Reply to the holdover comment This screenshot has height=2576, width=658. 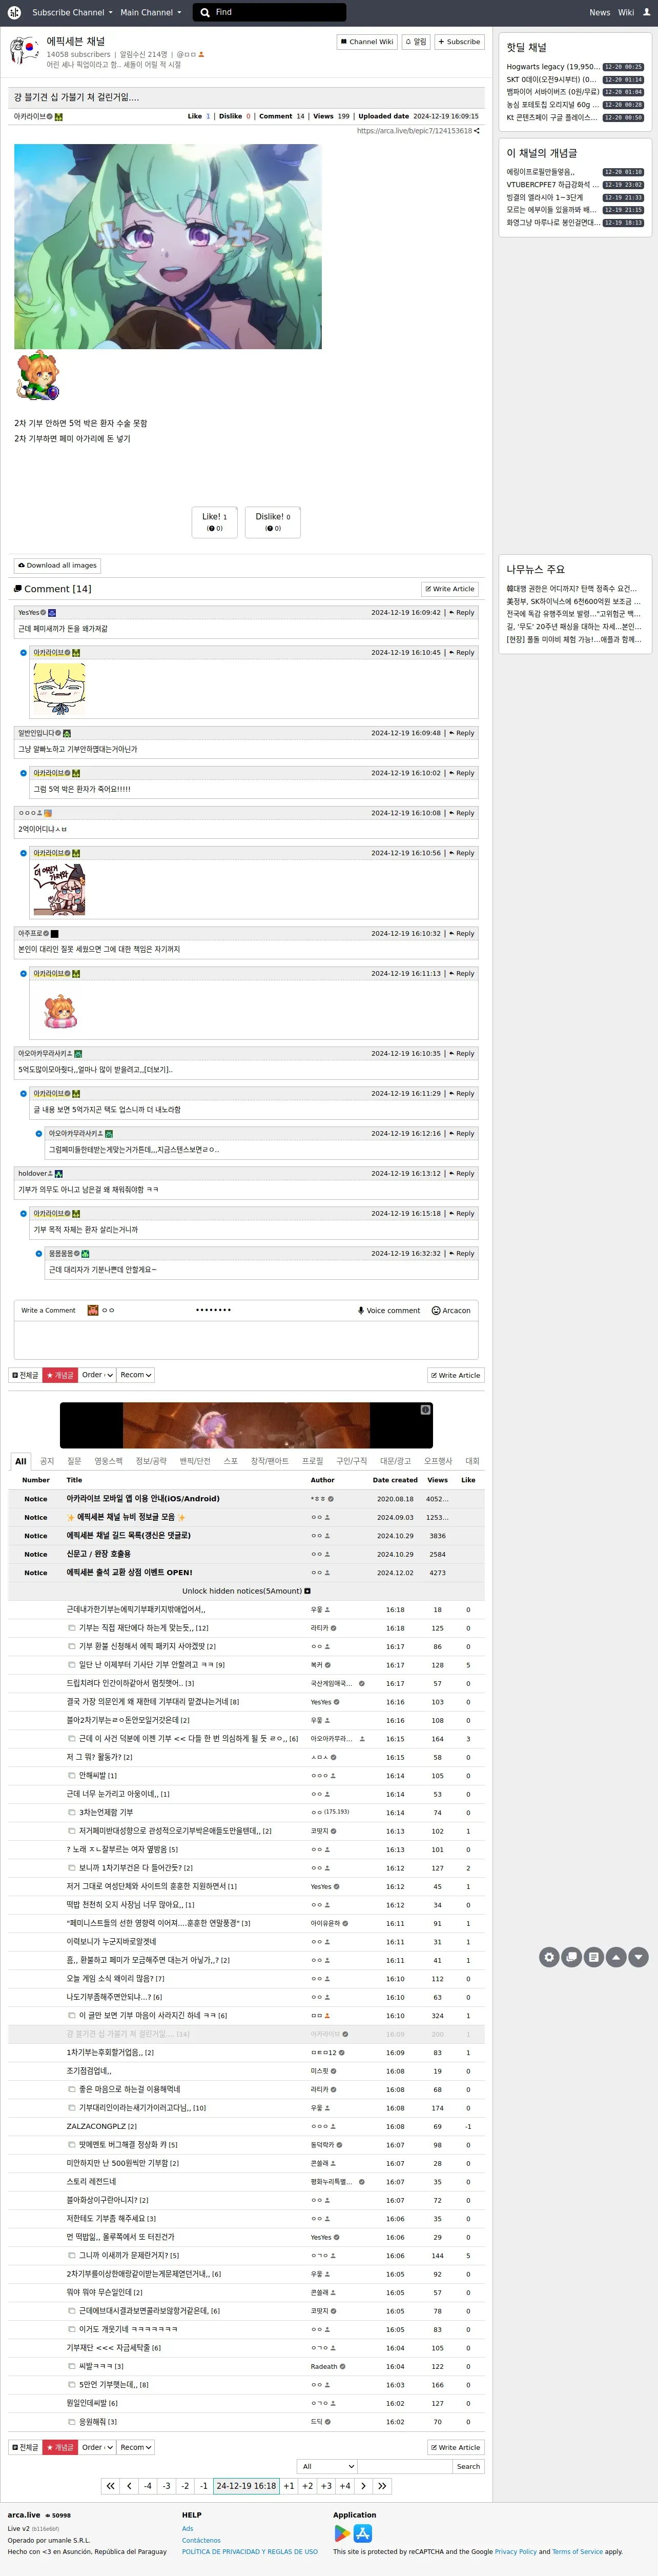tap(462, 1174)
